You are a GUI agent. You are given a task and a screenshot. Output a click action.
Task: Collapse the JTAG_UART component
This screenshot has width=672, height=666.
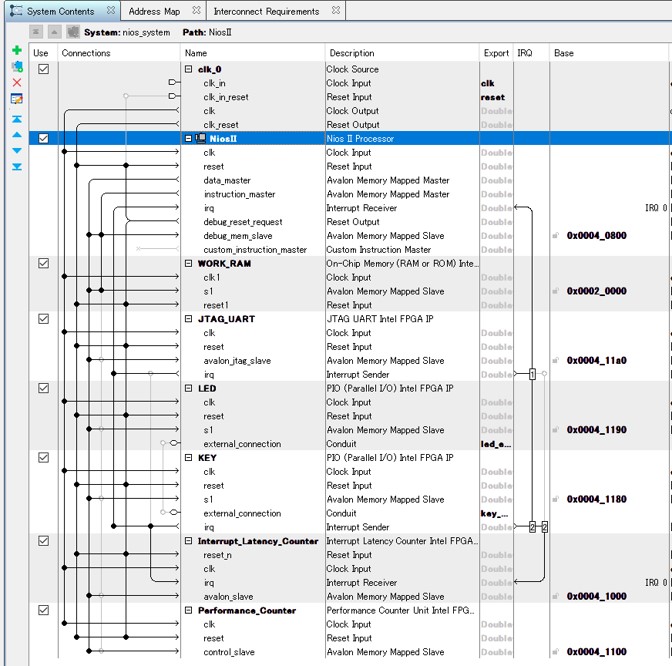click(188, 319)
